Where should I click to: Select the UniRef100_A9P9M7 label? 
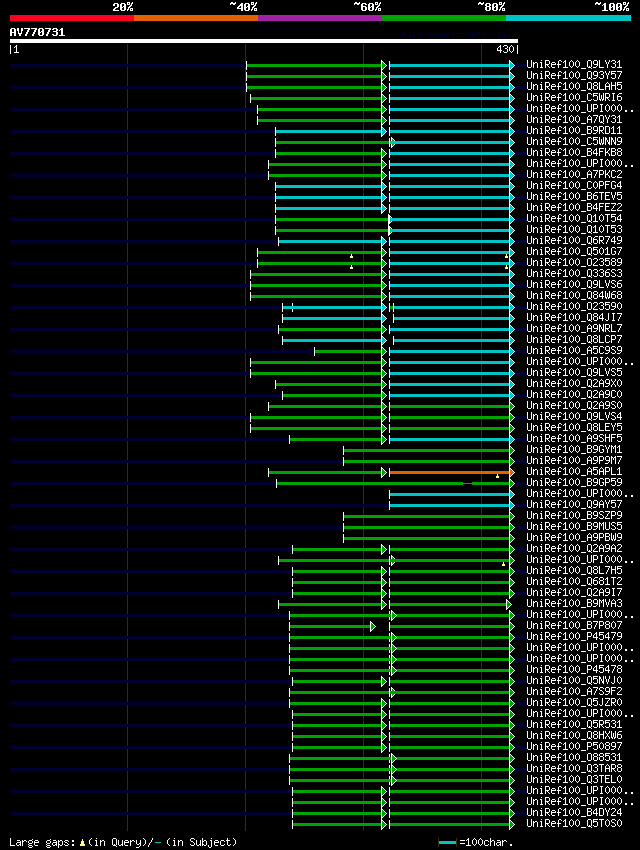tap(574, 460)
